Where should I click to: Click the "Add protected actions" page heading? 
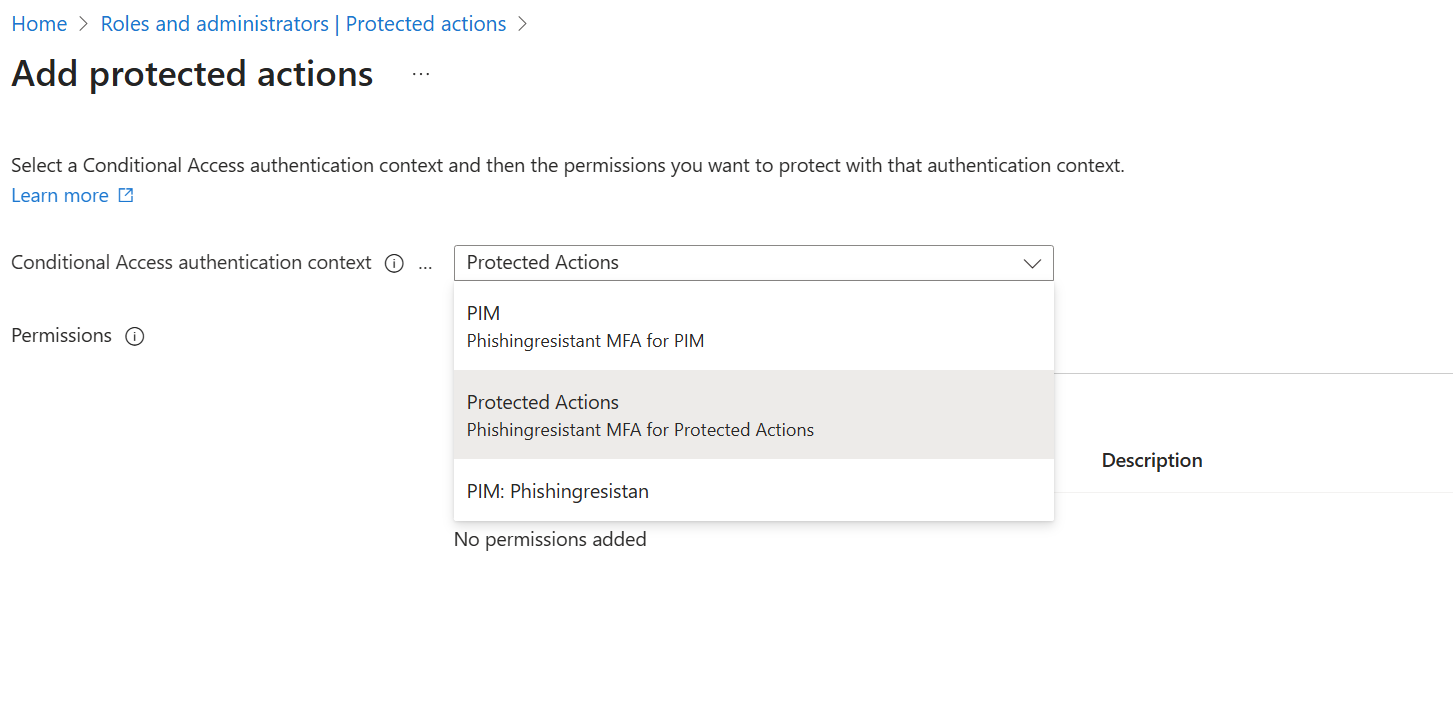tap(192, 74)
